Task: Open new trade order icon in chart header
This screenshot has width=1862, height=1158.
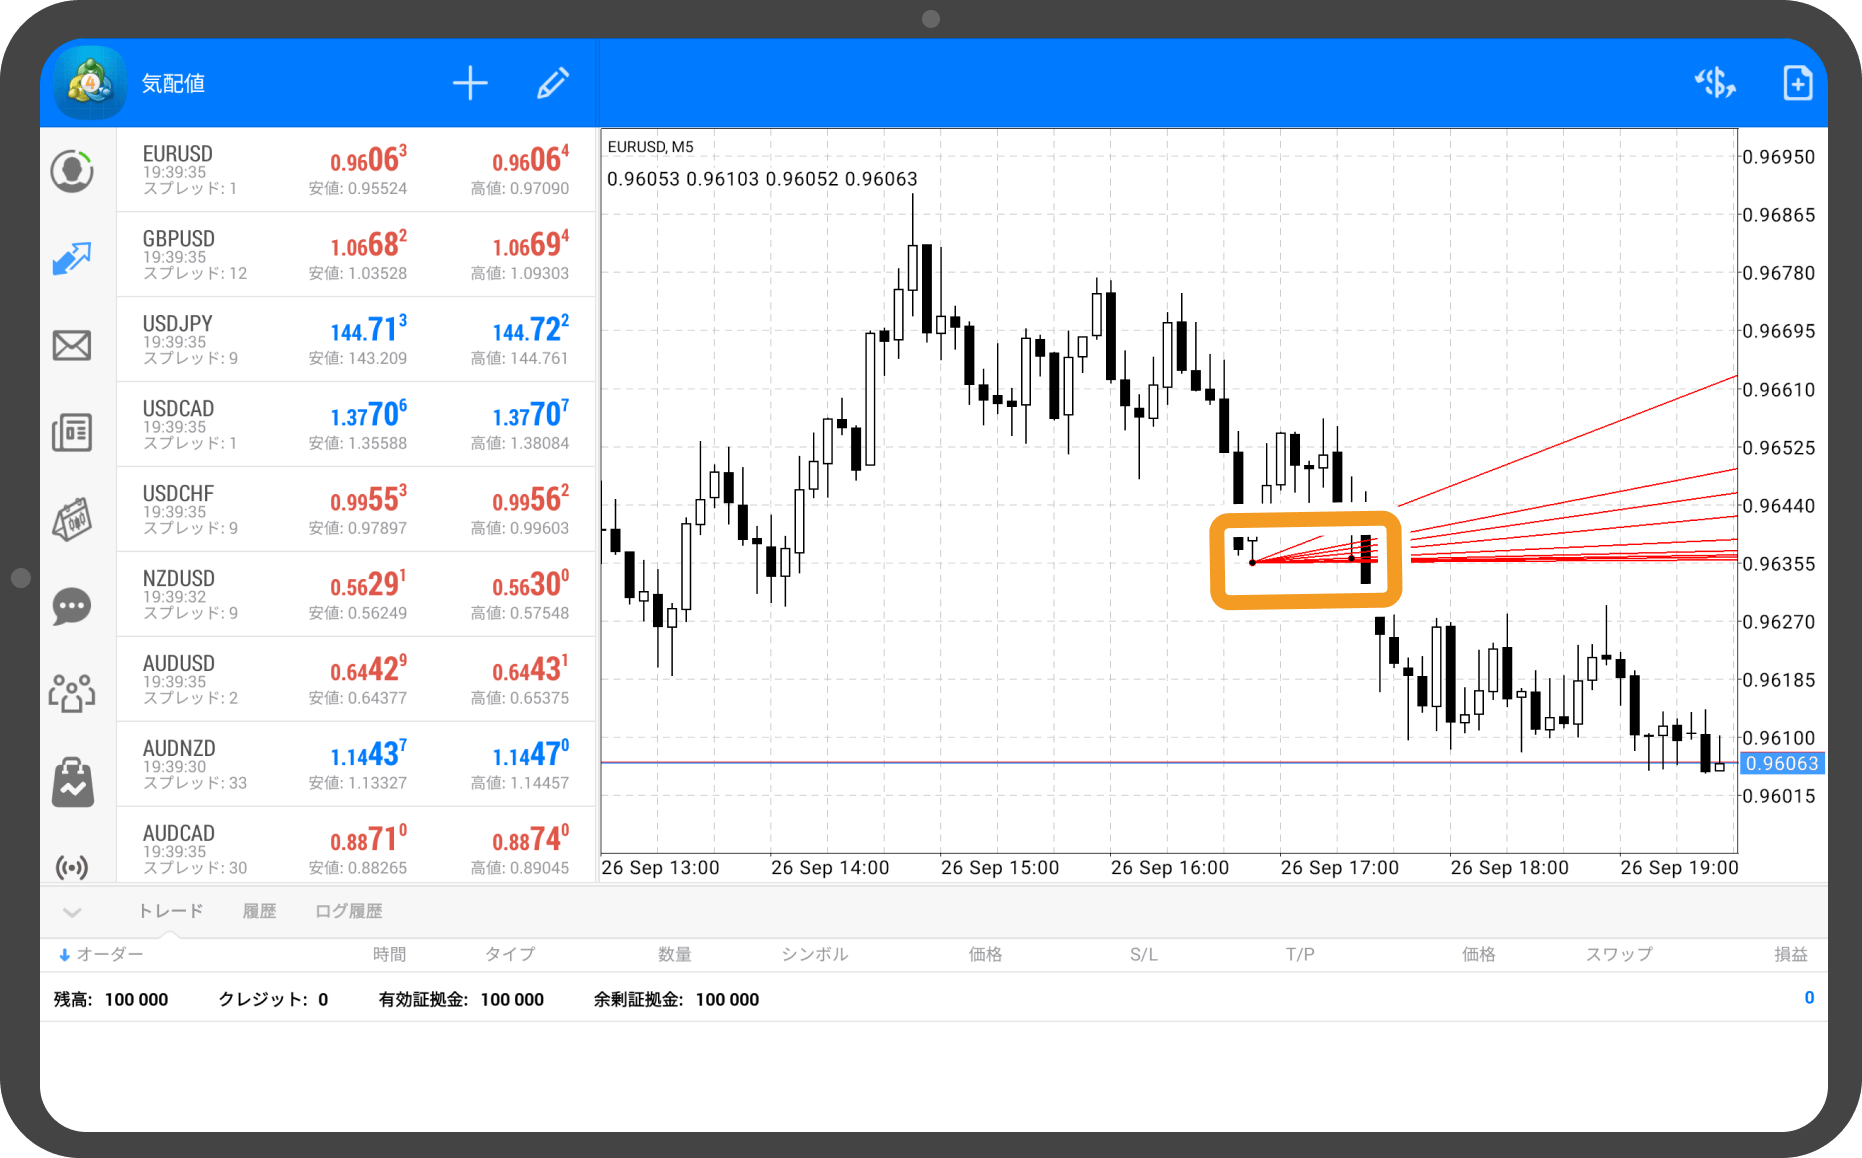Action: (x=1715, y=83)
